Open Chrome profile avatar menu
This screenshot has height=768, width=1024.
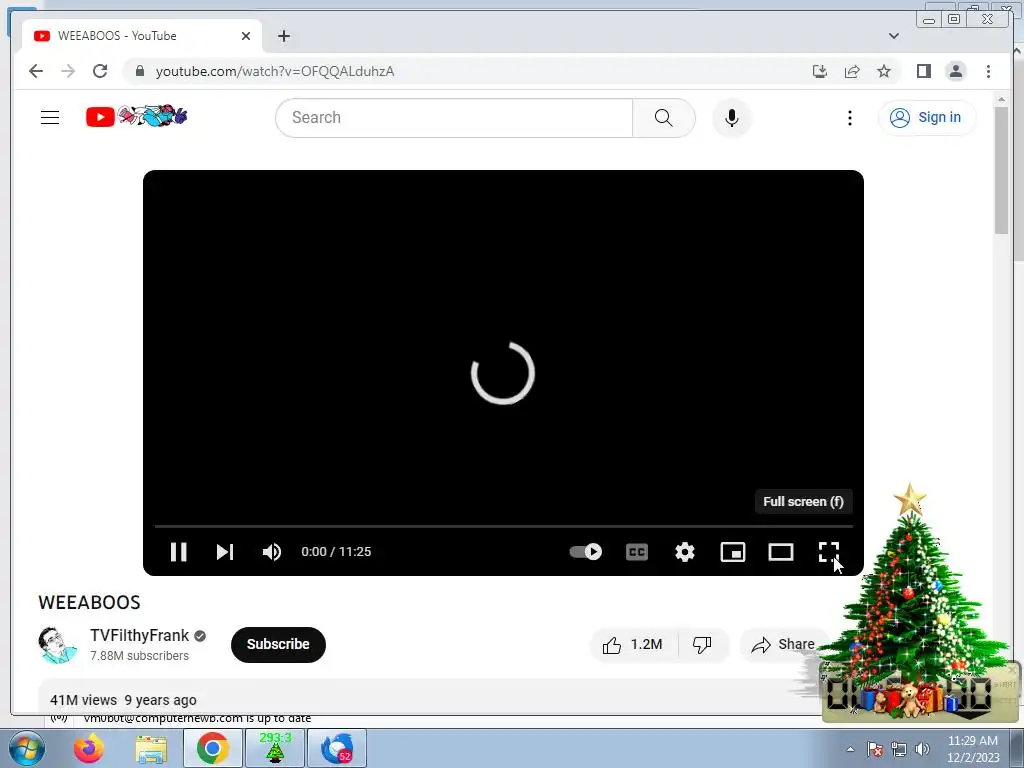coord(955,71)
